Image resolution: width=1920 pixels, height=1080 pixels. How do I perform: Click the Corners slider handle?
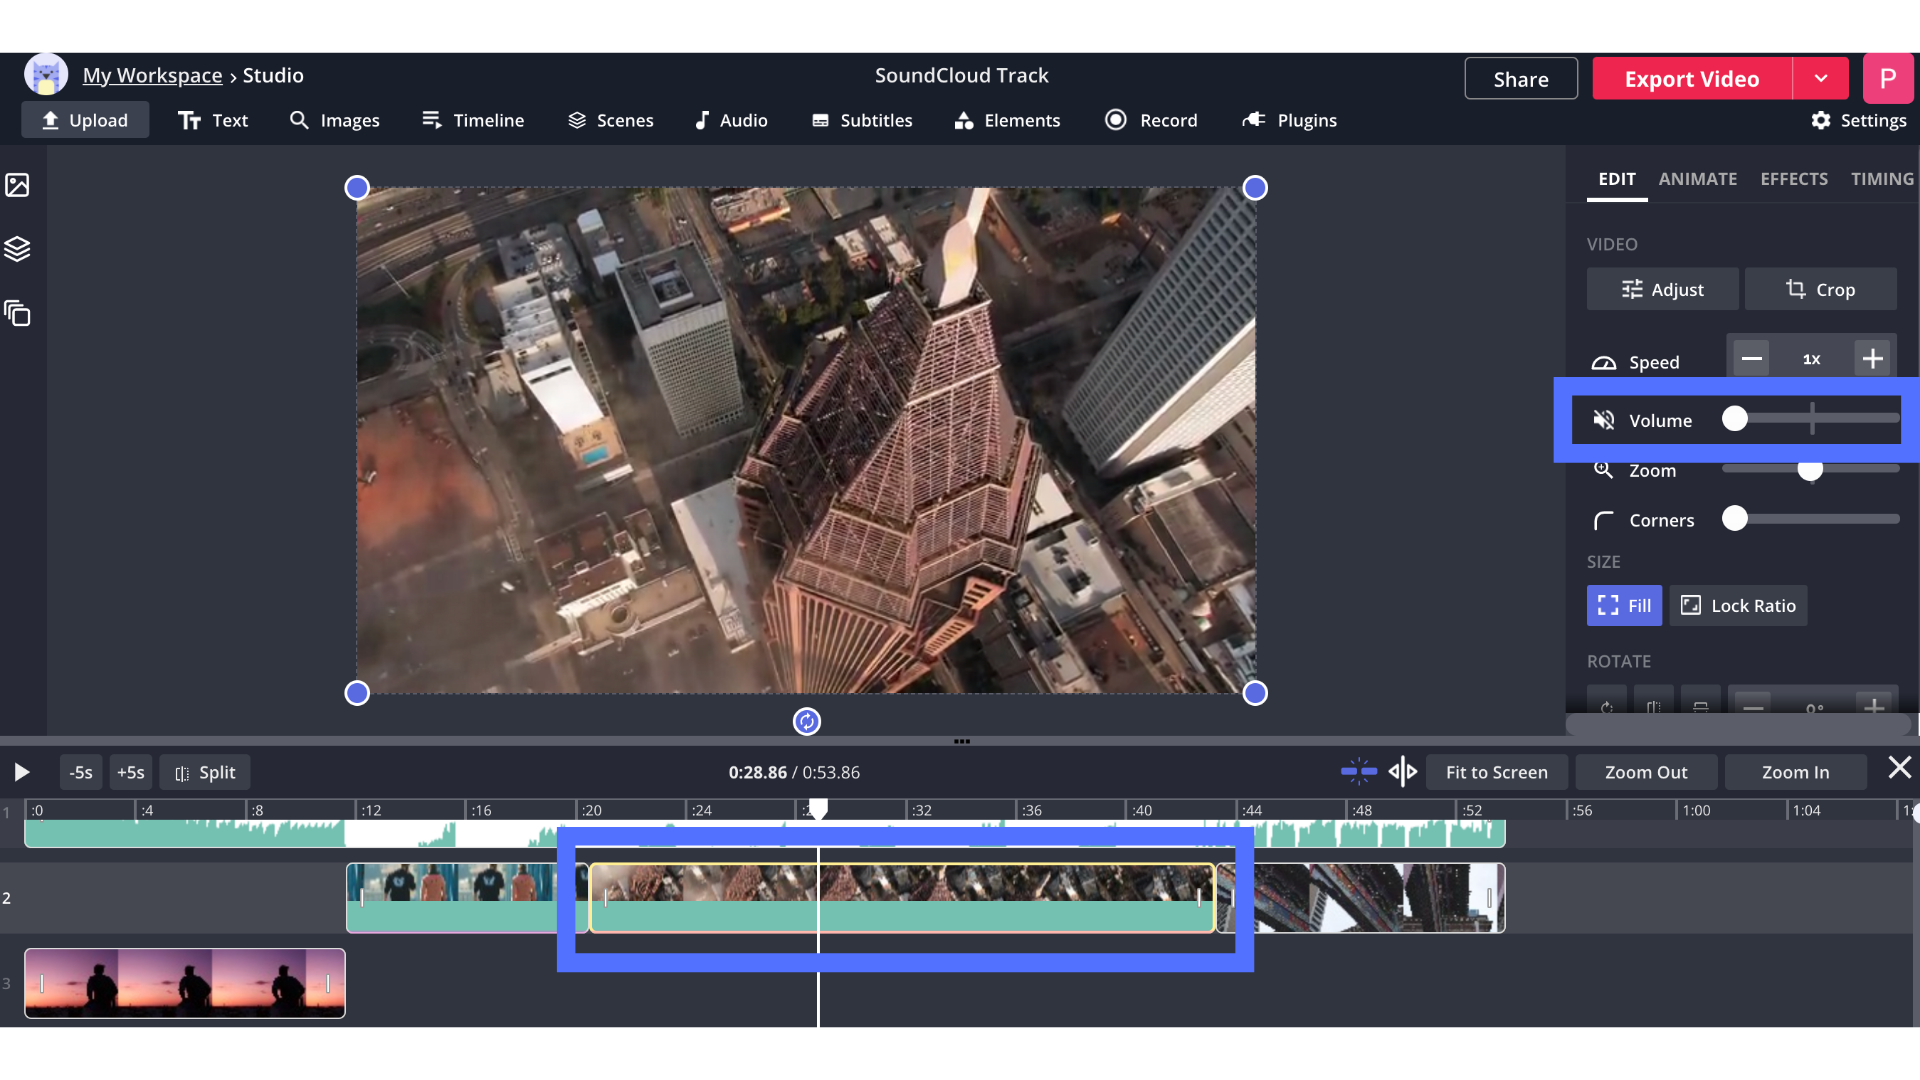pos(1735,518)
